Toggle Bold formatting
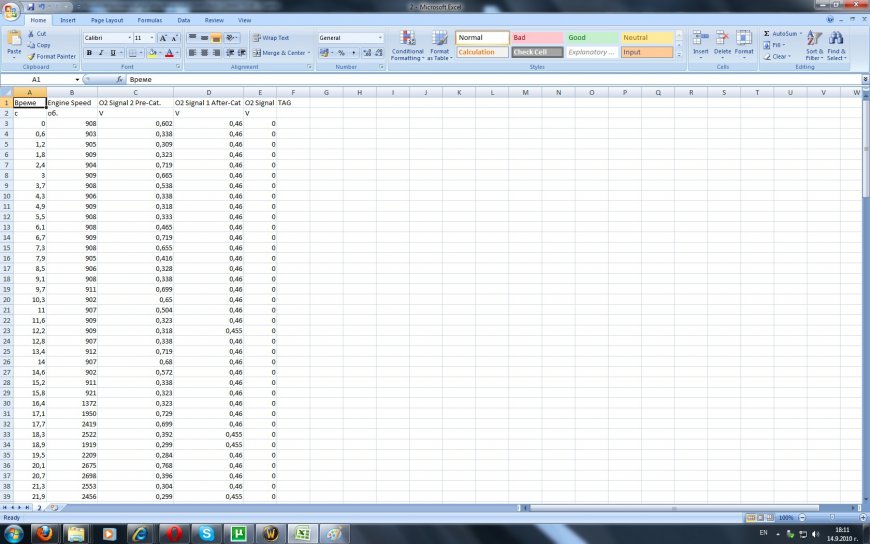870x544 pixels. [x=89, y=53]
